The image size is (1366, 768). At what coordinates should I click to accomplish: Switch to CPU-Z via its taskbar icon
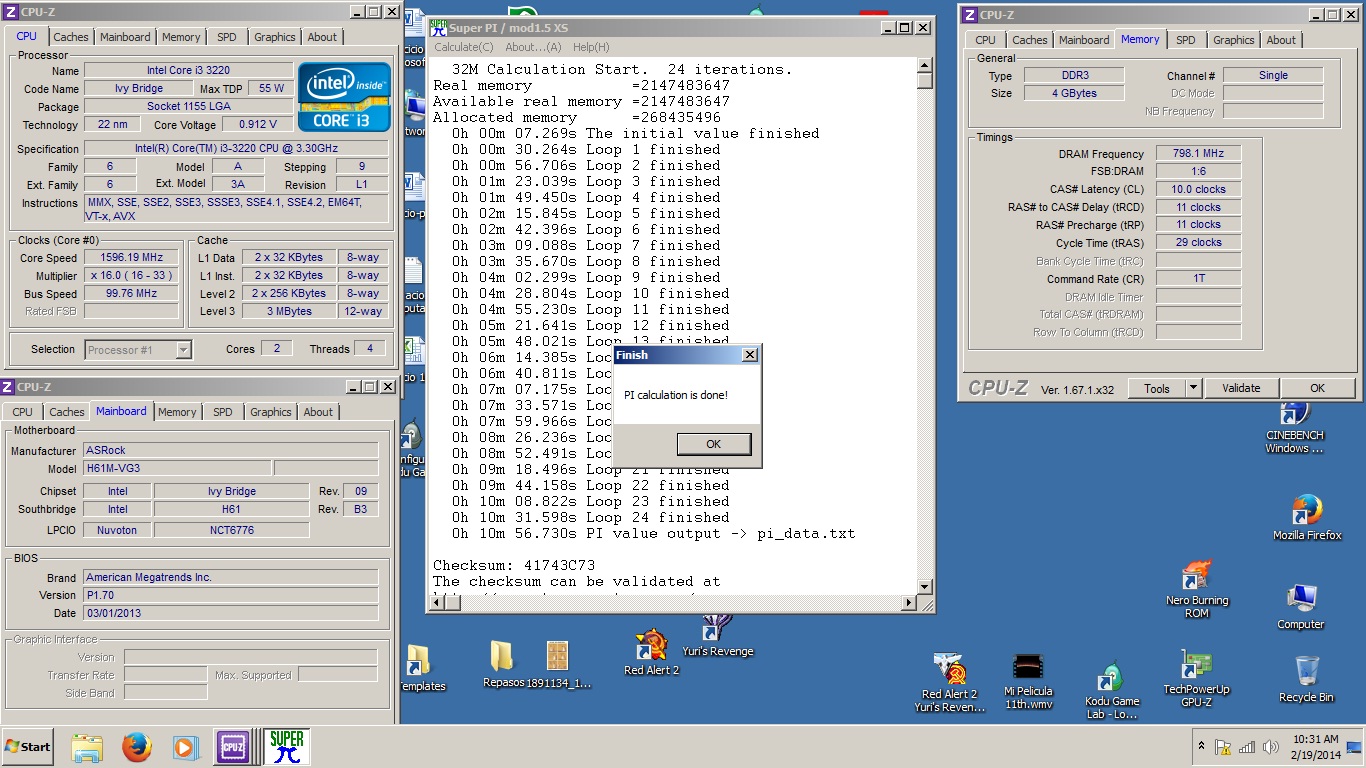pyautogui.click(x=233, y=747)
